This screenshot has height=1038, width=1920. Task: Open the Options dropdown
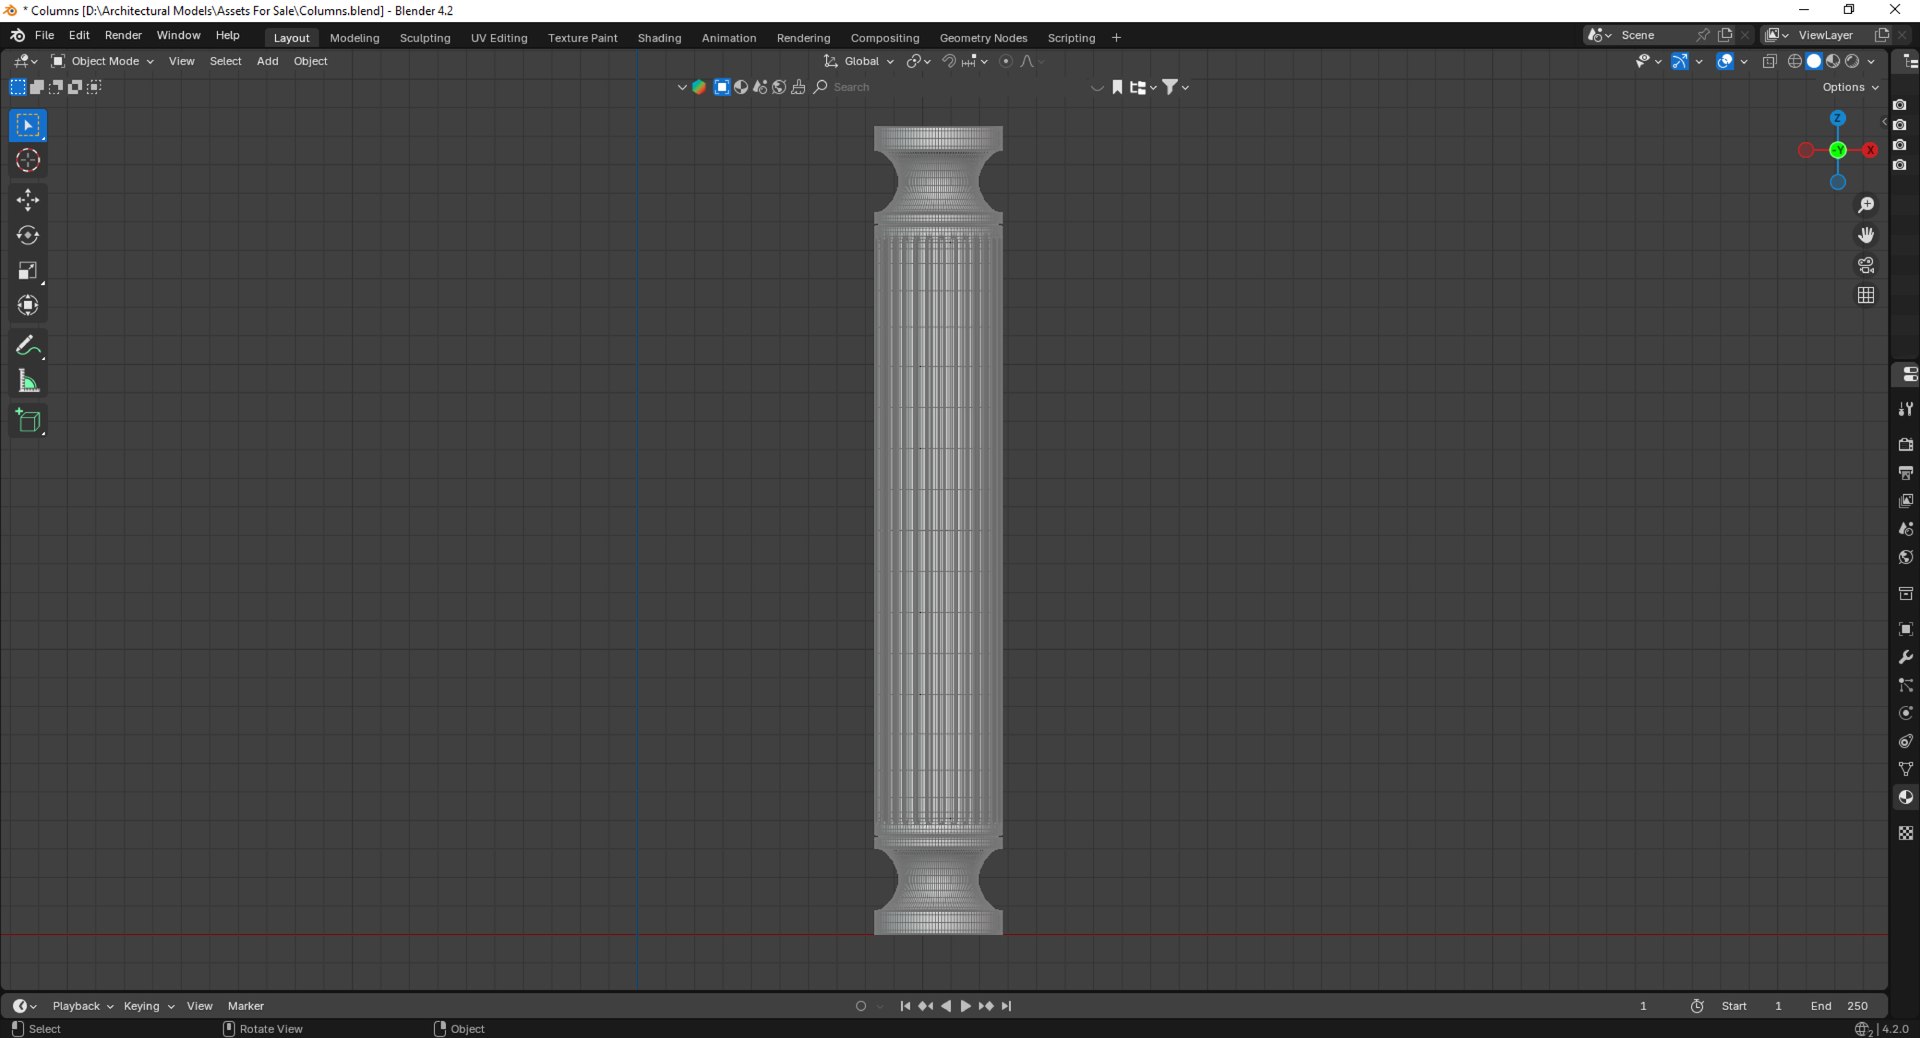click(x=1850, y=87)
